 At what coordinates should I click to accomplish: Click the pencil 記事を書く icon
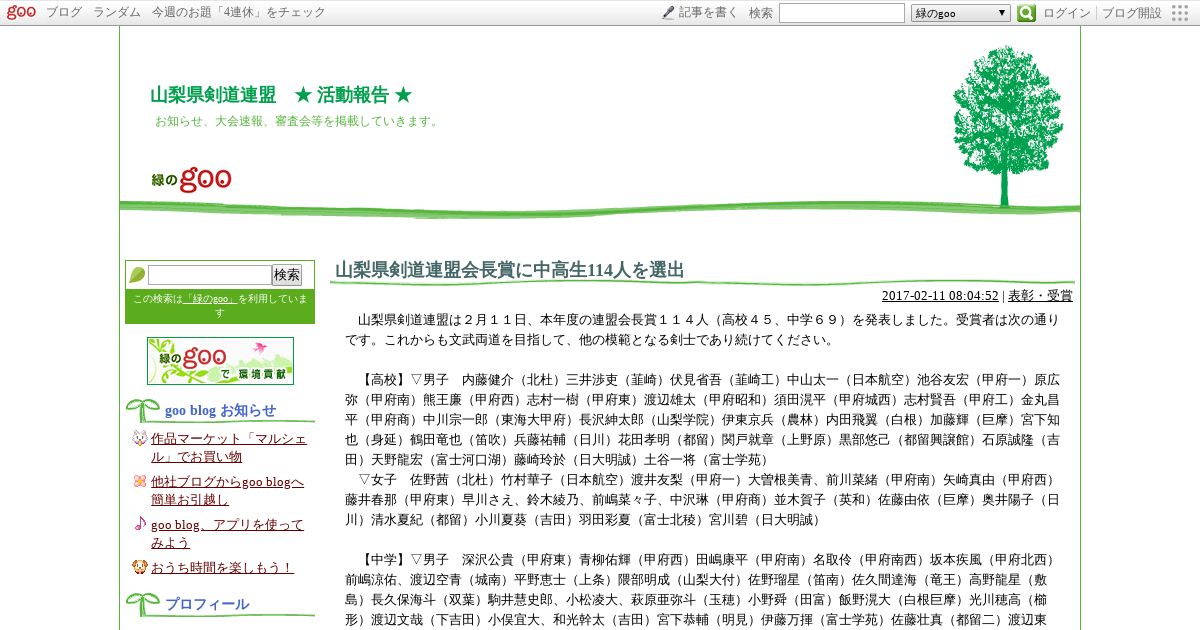click(x=668, y=13)
